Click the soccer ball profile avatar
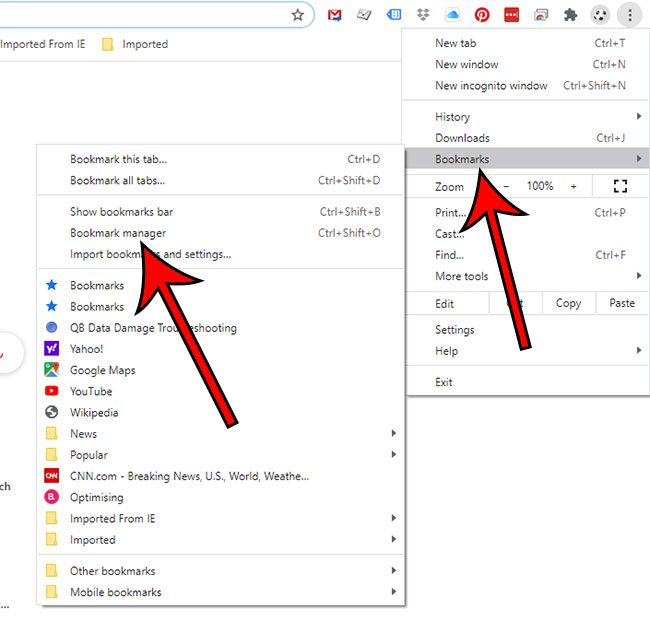Image resolution: width=650 pixels, height=633 pixels. point(599,15)
